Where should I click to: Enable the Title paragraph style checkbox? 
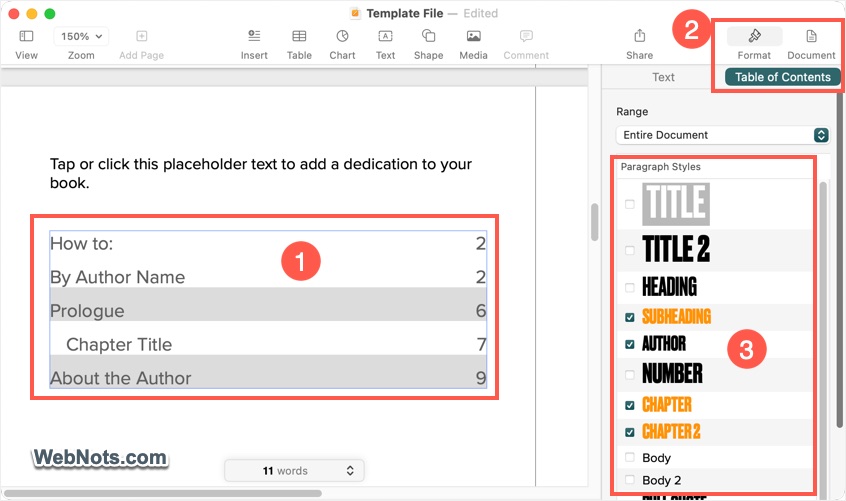tap(630, 204)
